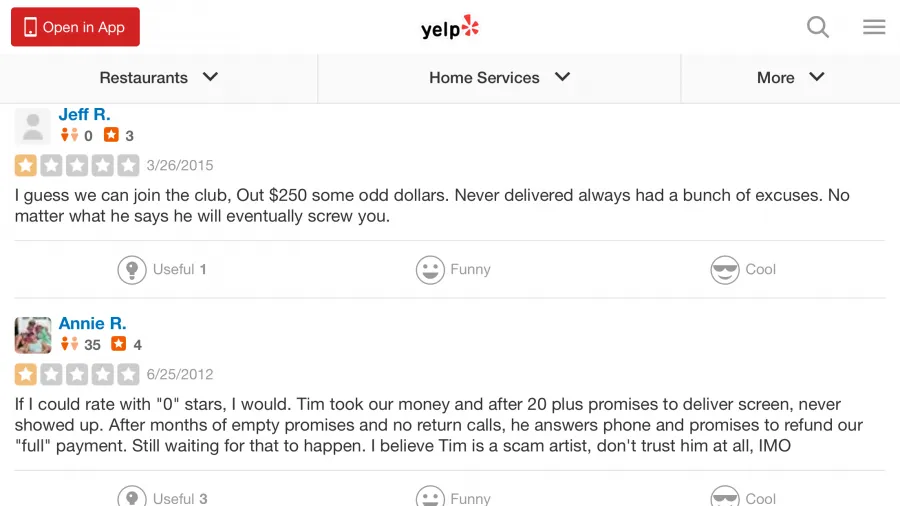Click Jeff R.'s one-star rating

(77, 165)
